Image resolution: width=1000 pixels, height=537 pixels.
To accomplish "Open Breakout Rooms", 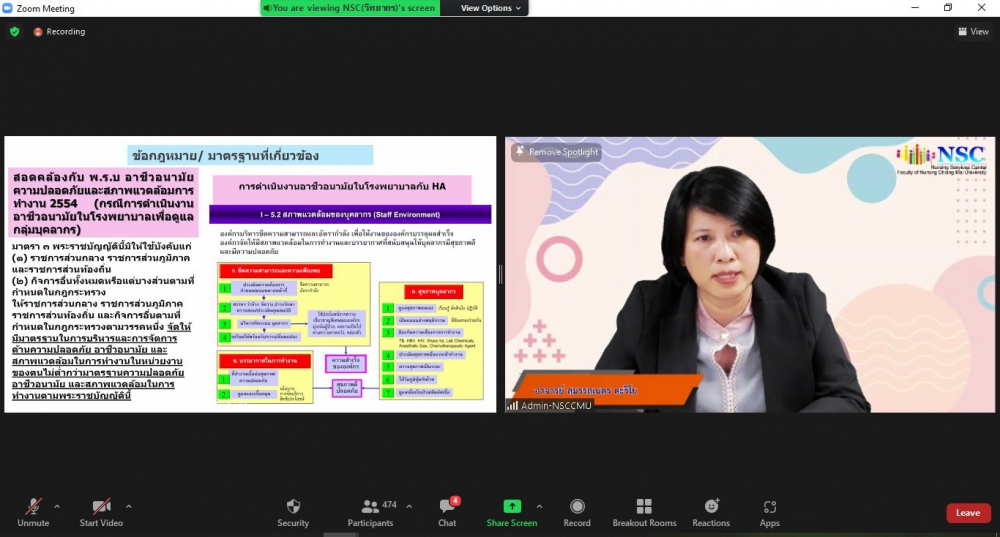I will point(644,507).
